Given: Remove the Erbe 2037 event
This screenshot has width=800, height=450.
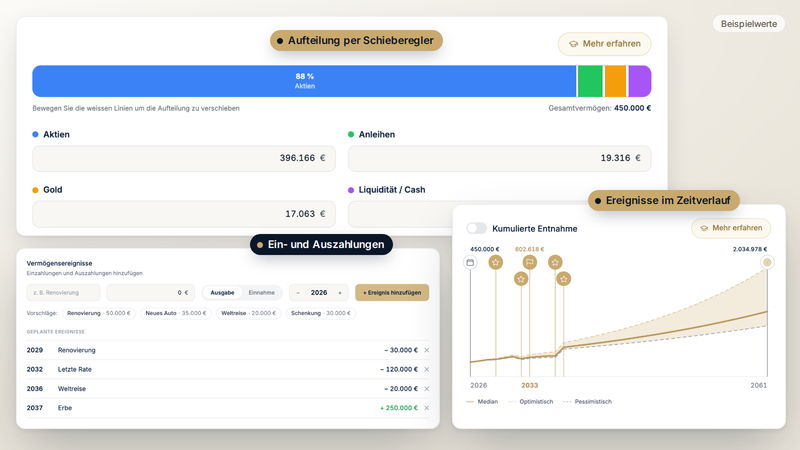Looking at the screenshot, I should tap(427, 408).
